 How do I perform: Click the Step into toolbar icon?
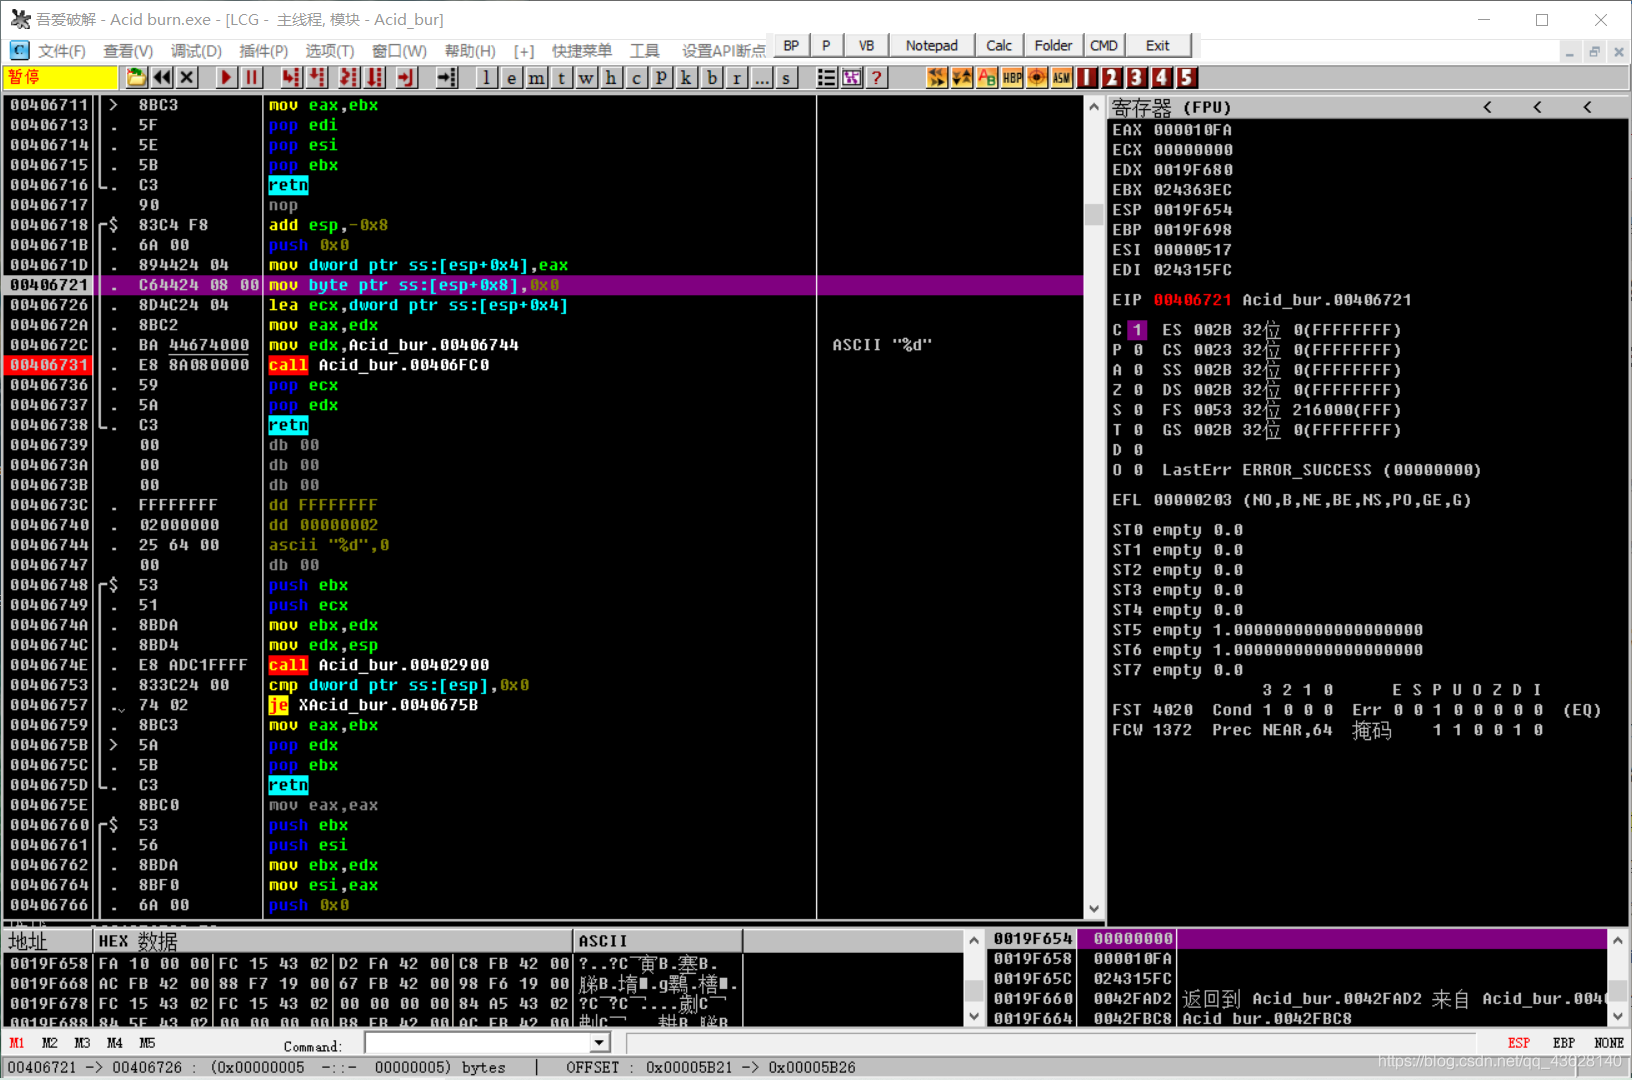pyautogui.click(x=291, y=78)
